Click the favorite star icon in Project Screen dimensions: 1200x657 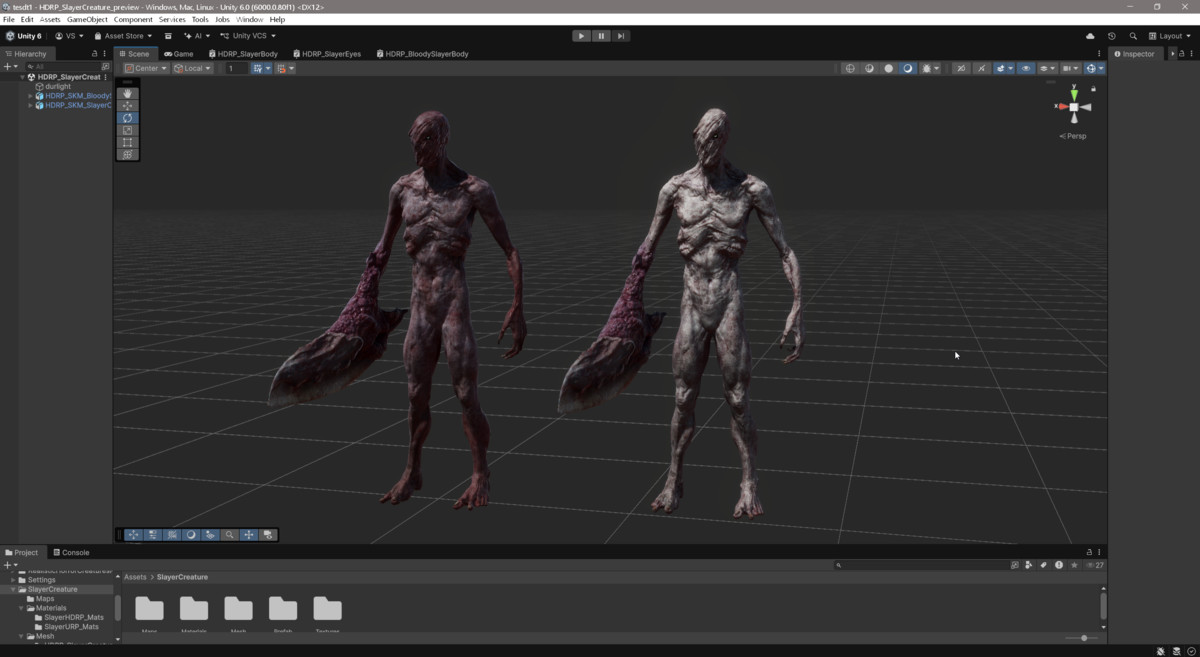[1074, 565]
